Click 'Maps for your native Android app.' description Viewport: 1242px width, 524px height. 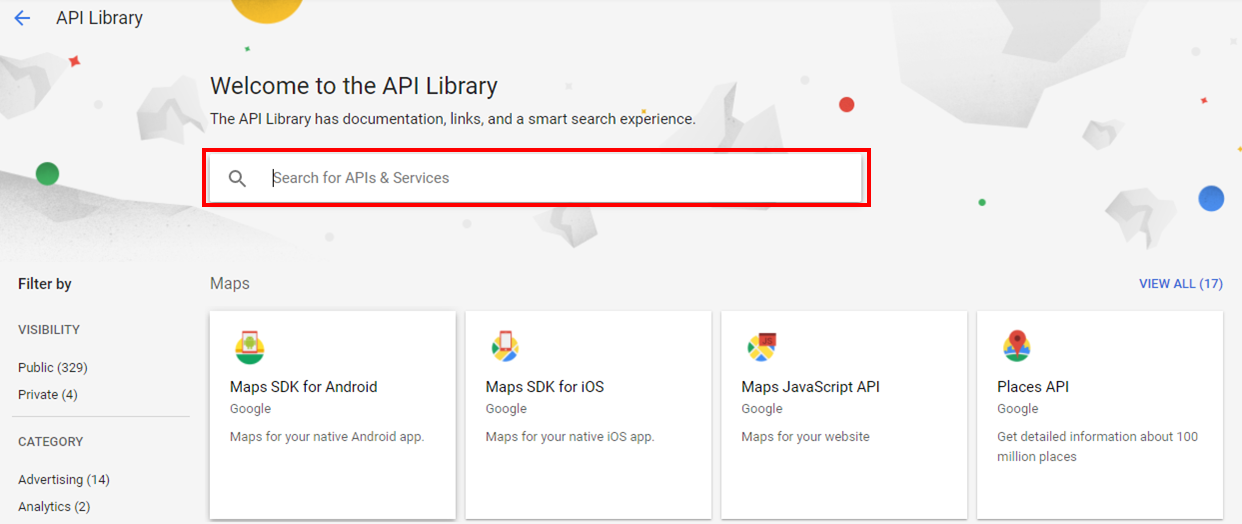coord(327,437)
